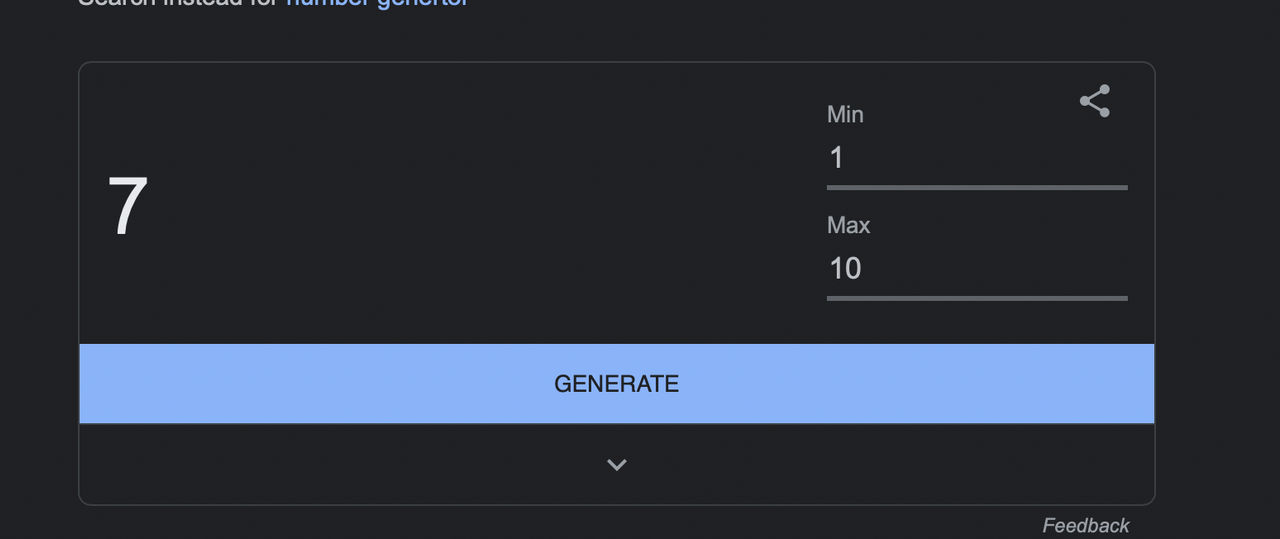
Task: Place cursor on the value 1 in Min
Action: pyautogui.click(x=837, y=158)
